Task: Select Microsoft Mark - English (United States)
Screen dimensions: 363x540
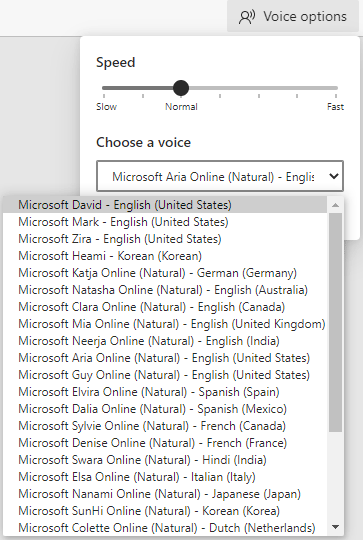Action: [165, 222]
